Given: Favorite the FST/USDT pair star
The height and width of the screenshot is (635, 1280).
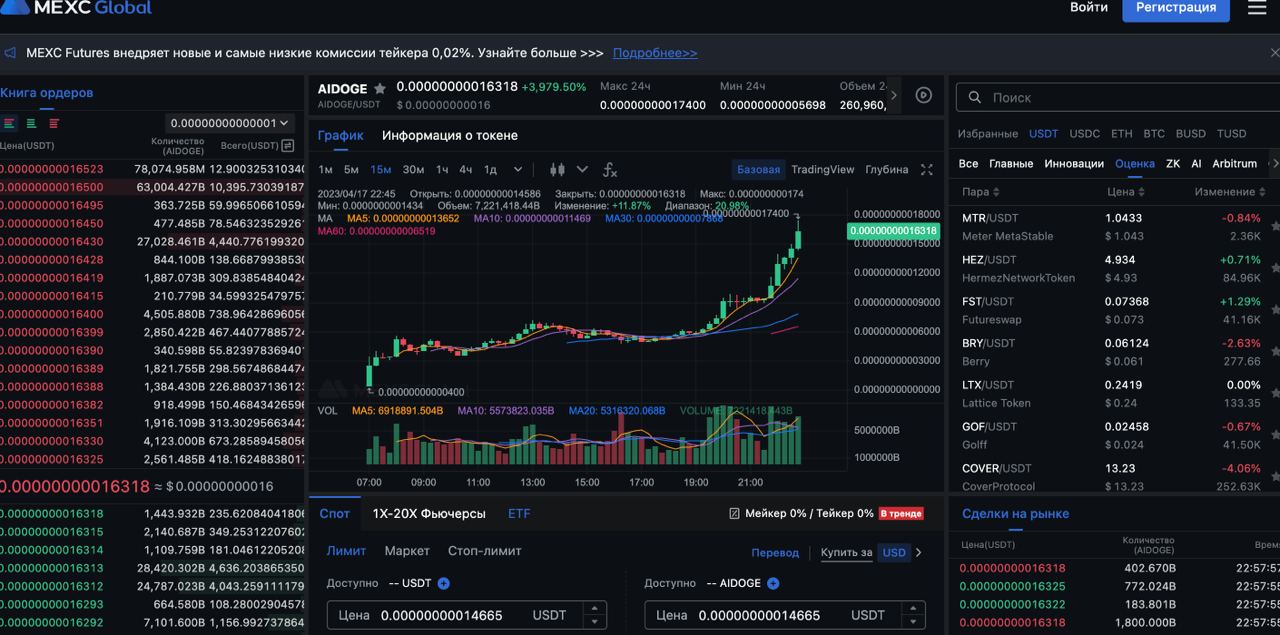Looking at the screenshot, I should coord(1275,310).
